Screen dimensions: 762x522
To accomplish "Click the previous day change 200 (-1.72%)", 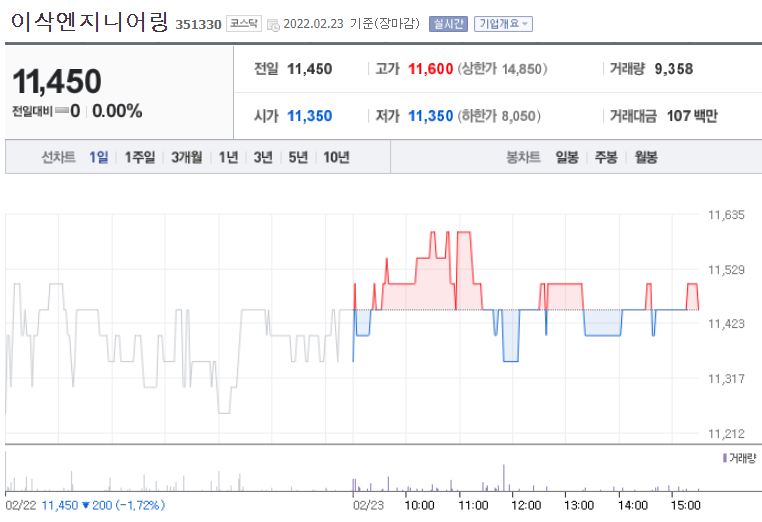I will click(128, 505).
